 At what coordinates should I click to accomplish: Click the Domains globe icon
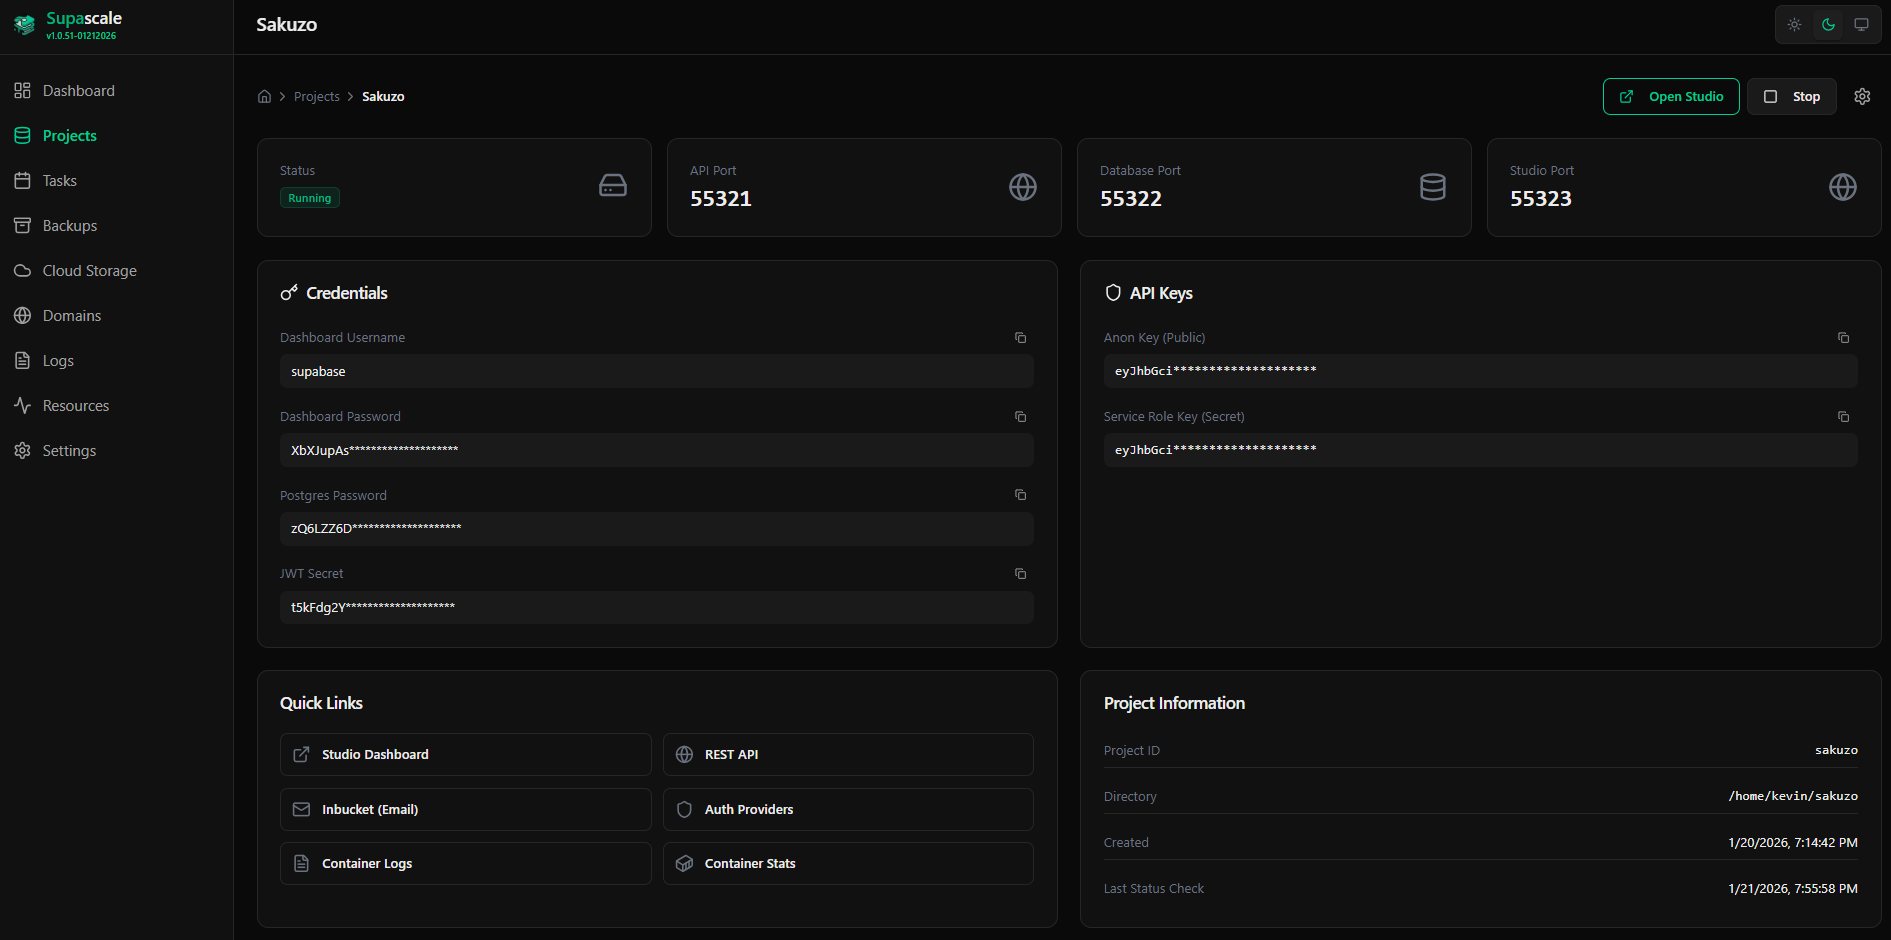tap(22, 315)
